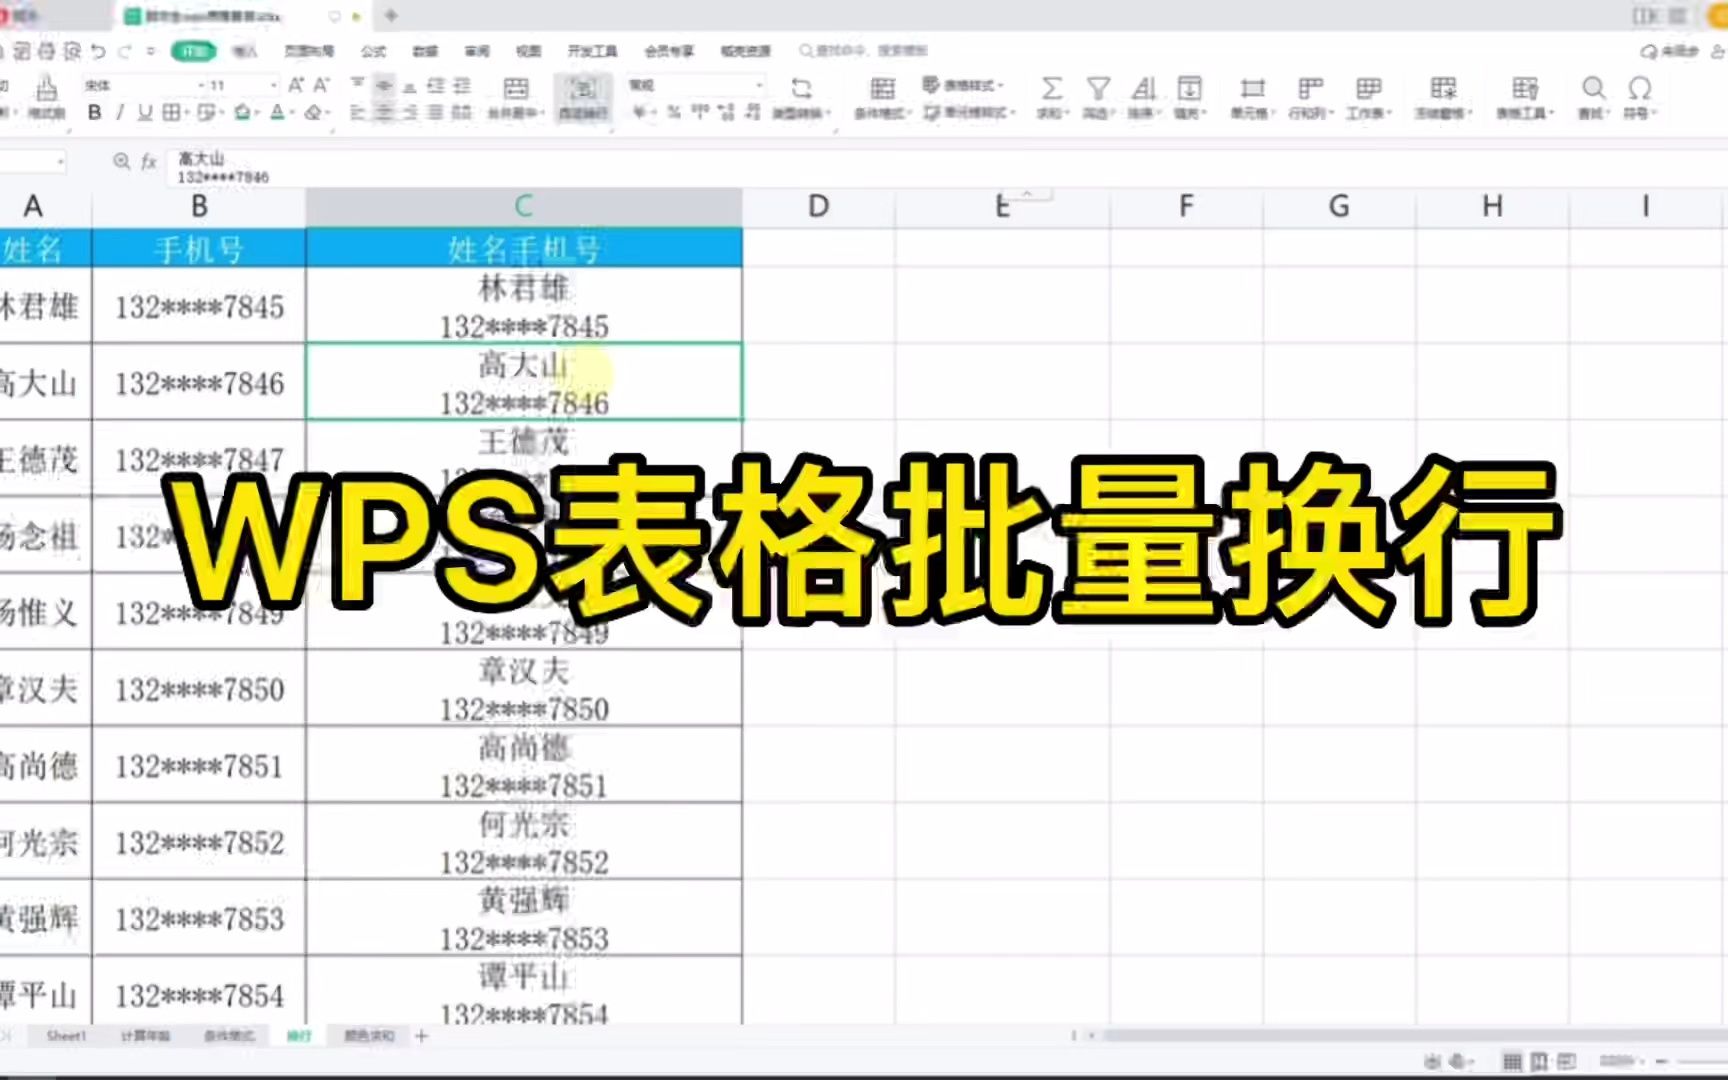Open the Developer Tools (开发工具) tab
This screenshot has height=1080, width=1728.
(592, 51)
